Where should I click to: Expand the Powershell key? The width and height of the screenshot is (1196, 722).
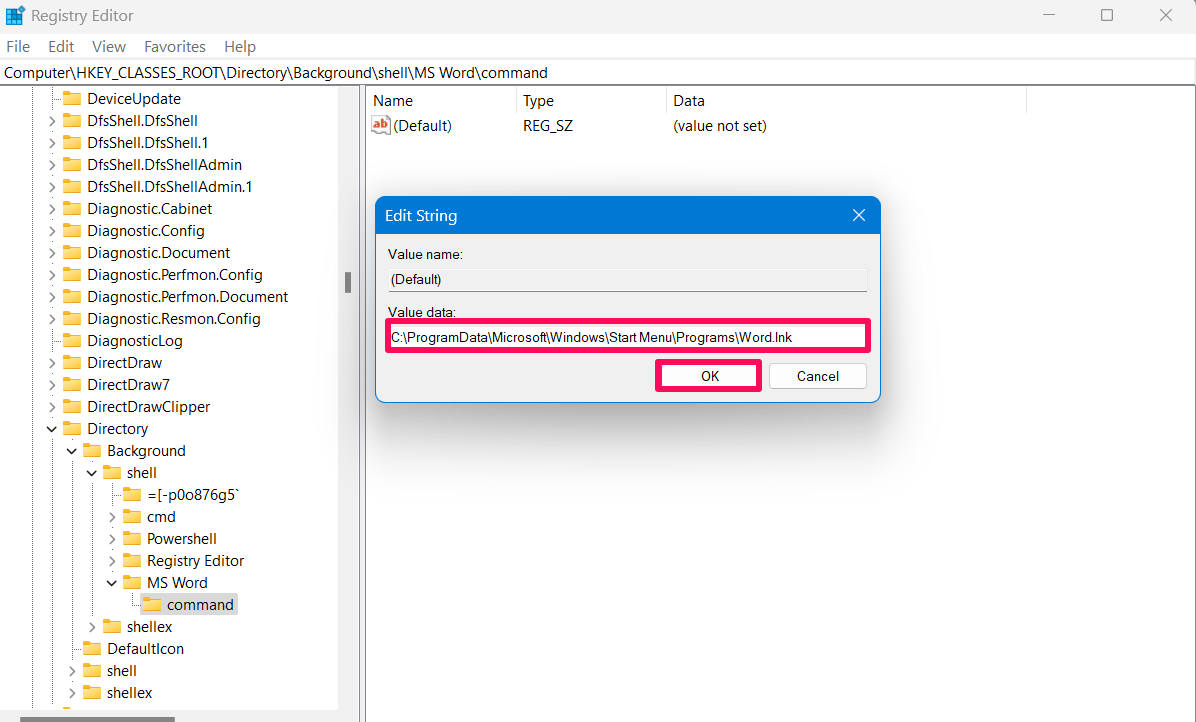[112, 539]
